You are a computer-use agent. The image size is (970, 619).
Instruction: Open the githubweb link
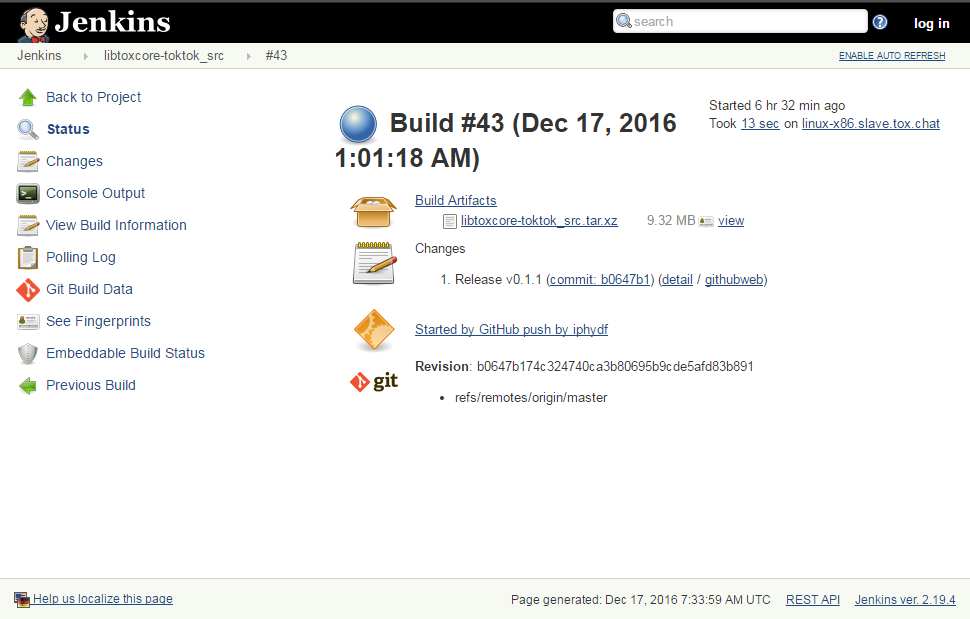pyautogui.click(x=734, y=280)
